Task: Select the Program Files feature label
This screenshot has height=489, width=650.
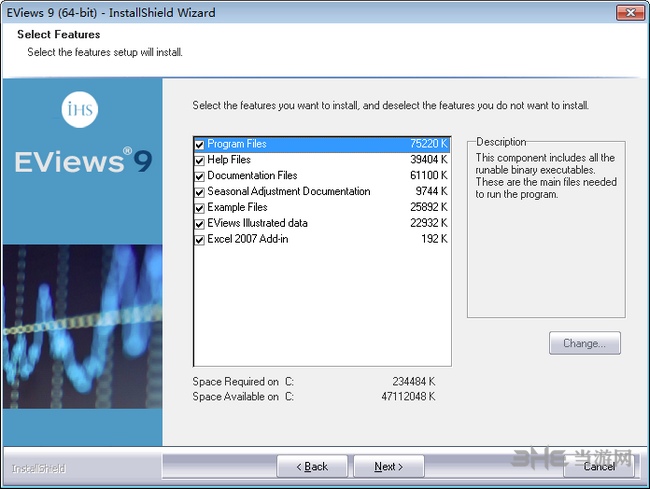Action: (x=237, y=144)
